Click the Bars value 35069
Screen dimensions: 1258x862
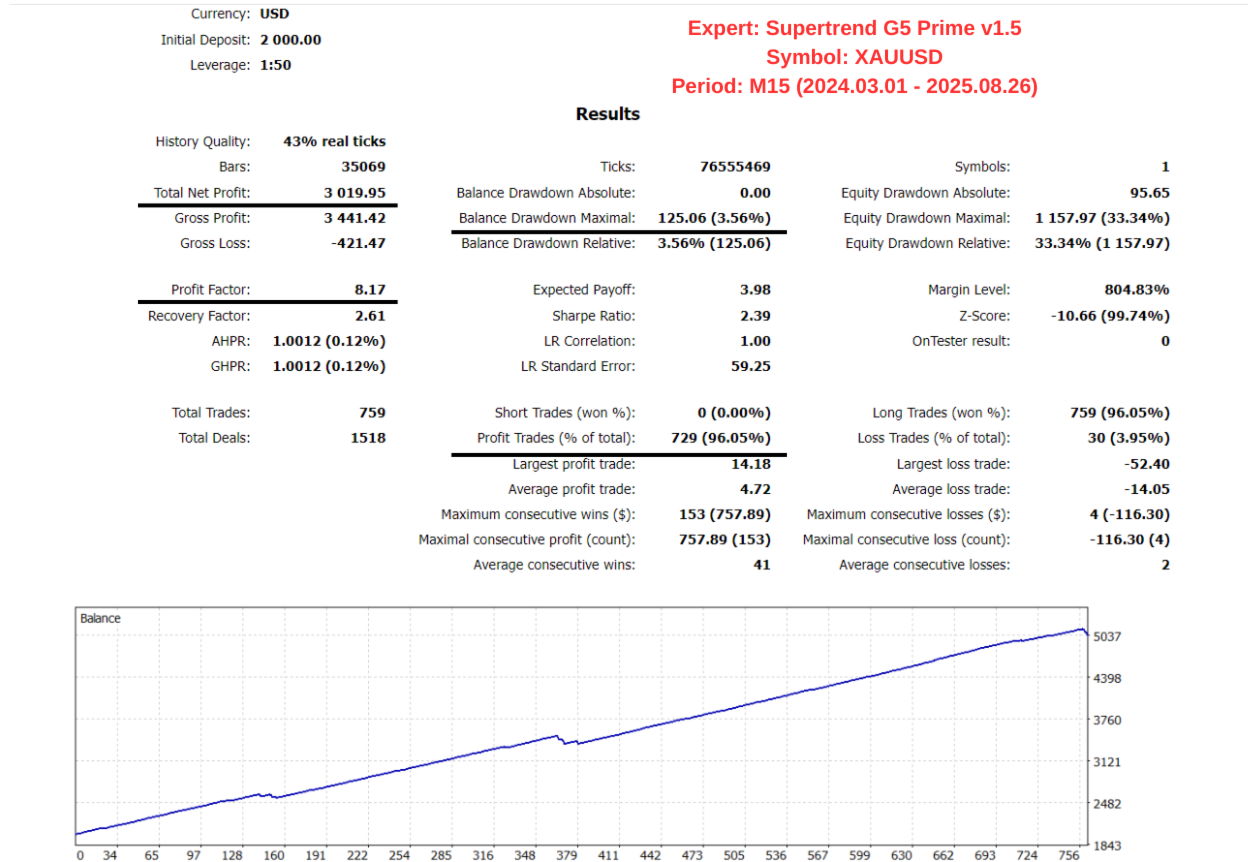[363, 167]
